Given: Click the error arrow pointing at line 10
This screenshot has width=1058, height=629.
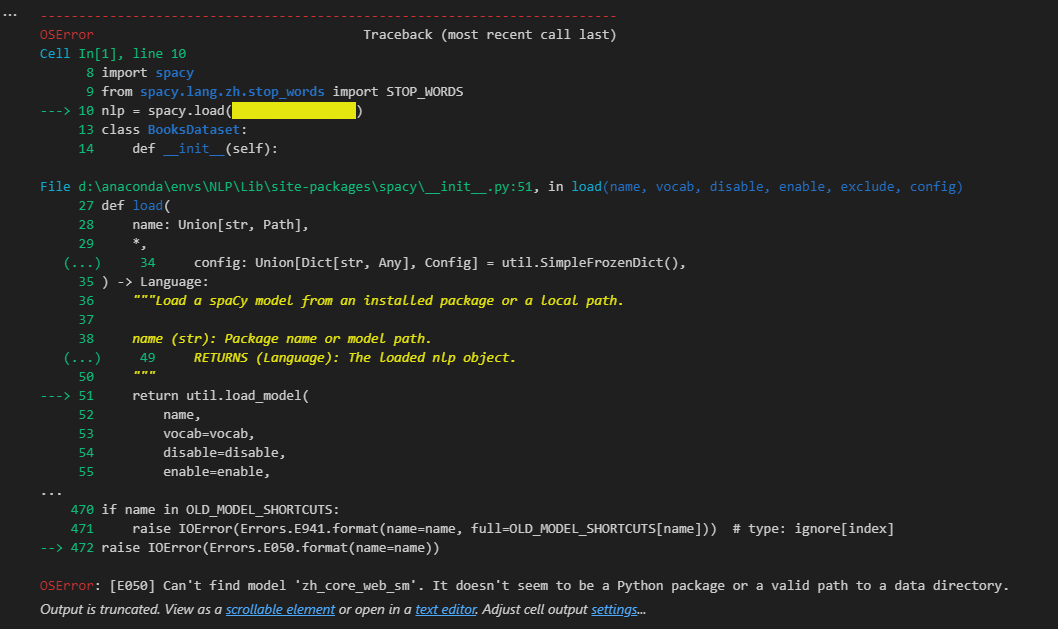Looking at the screenshot, I should pos(56,110).
